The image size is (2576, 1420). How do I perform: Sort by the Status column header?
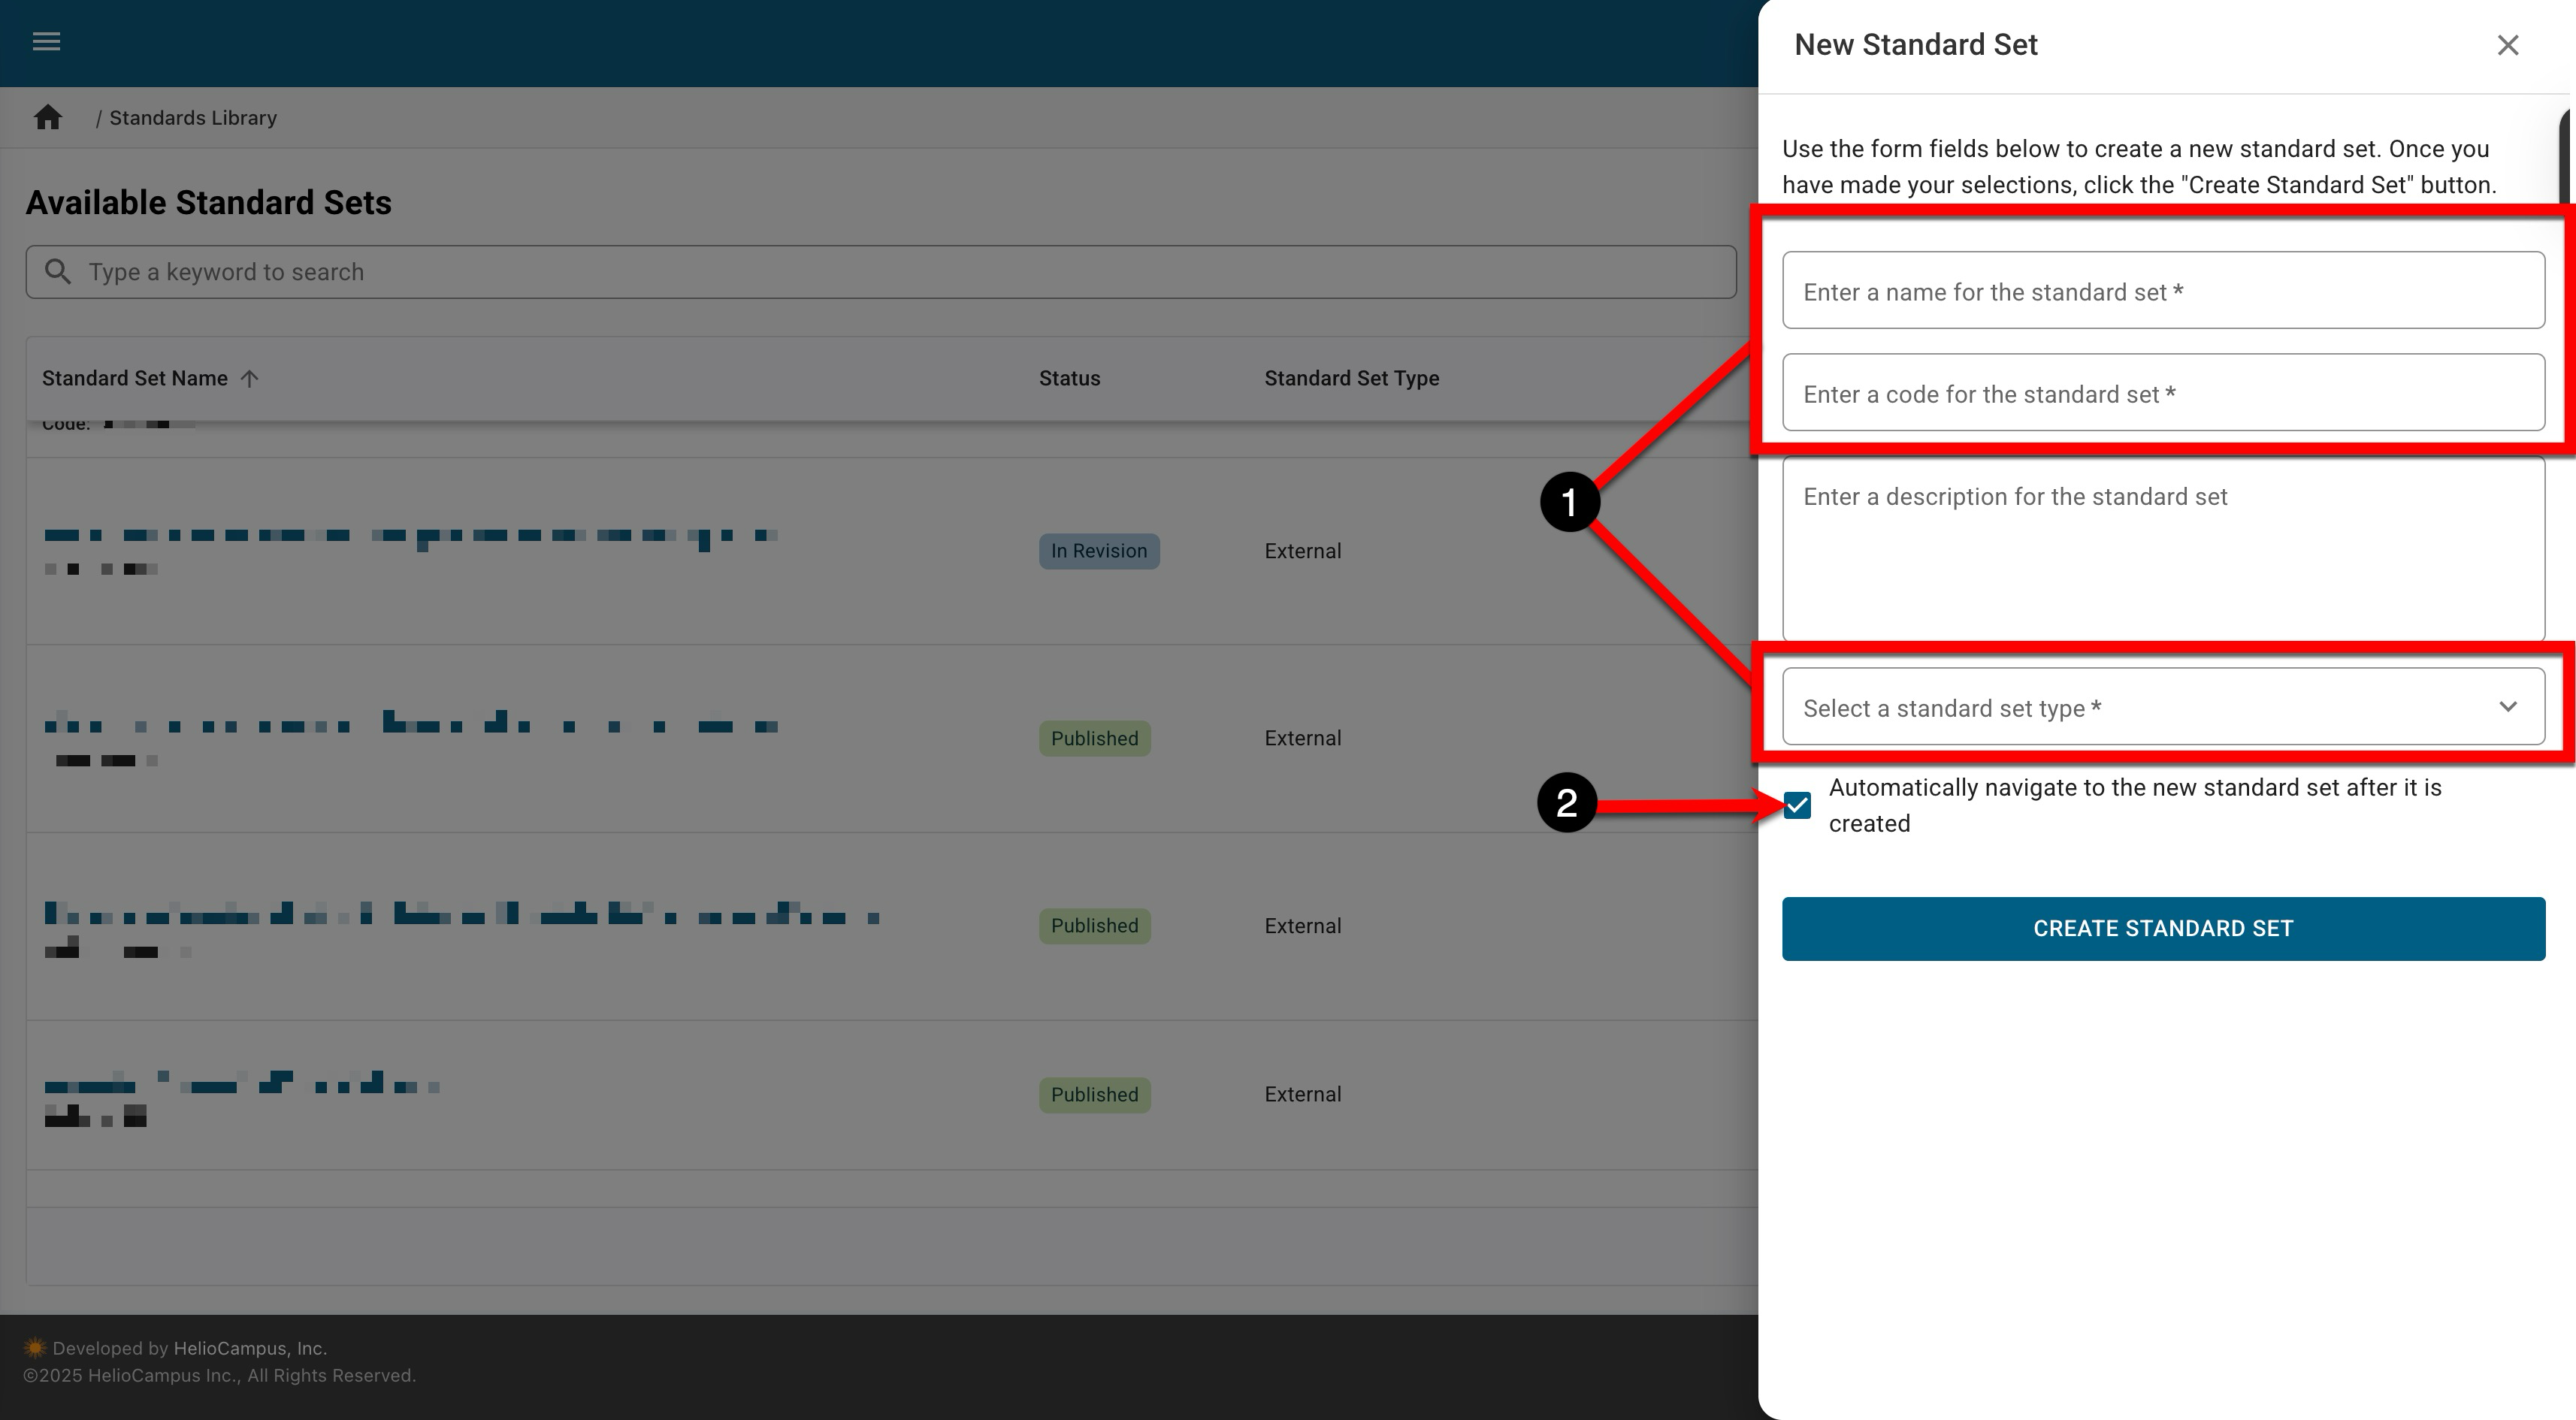tap(1069, 379)
